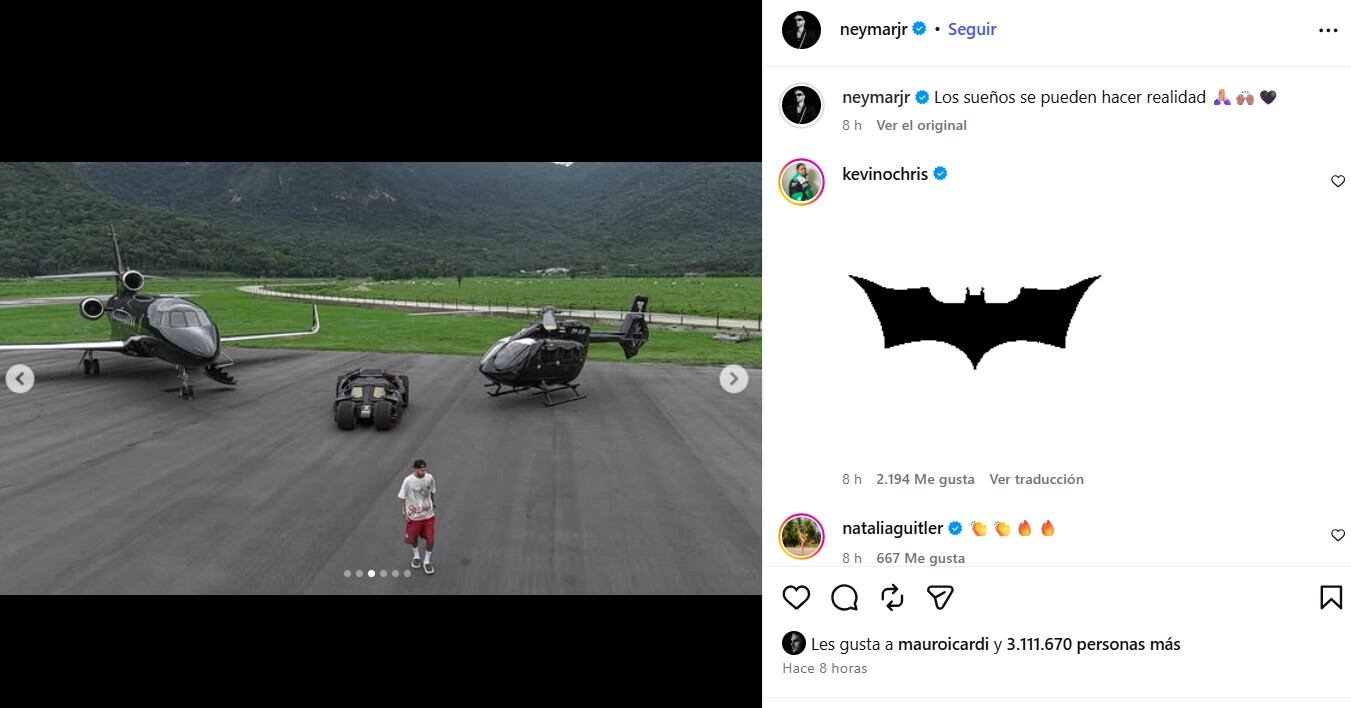Save the post using the bookmark icon
The image size is (1351, 708).
pos(1331,597)
